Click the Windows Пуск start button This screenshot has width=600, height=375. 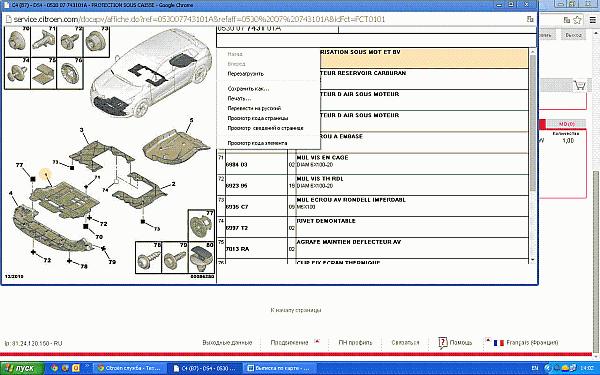[21, 368]
